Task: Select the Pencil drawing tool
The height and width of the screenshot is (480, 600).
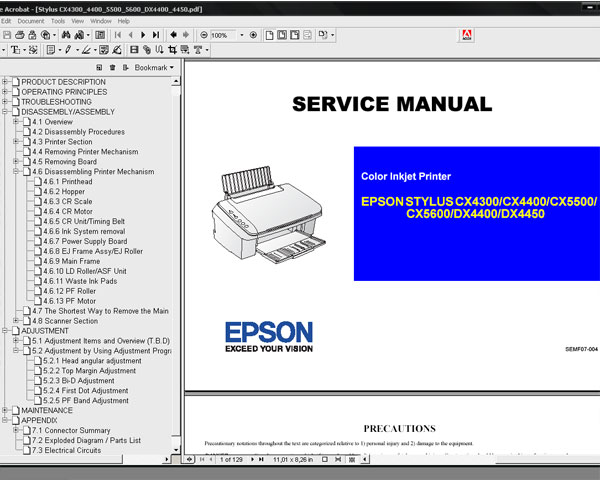Action: 68,50
